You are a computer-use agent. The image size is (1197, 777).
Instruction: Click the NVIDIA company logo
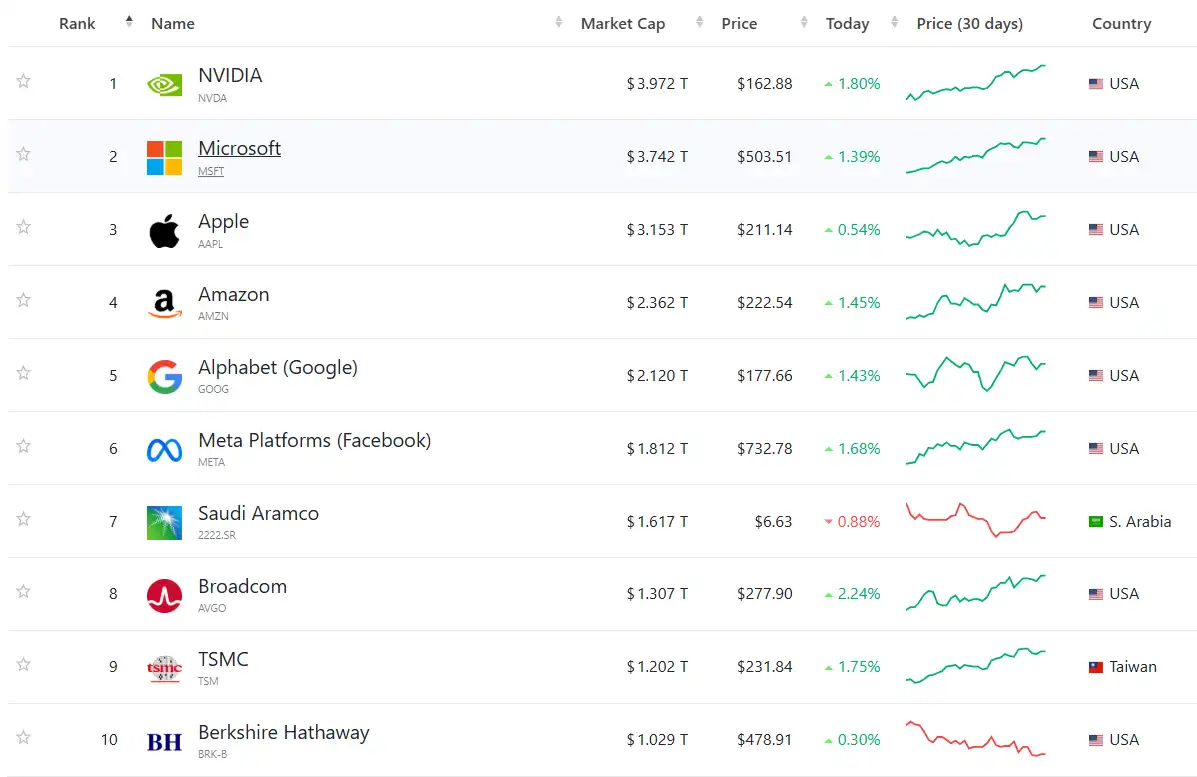[x=164, y=84]
